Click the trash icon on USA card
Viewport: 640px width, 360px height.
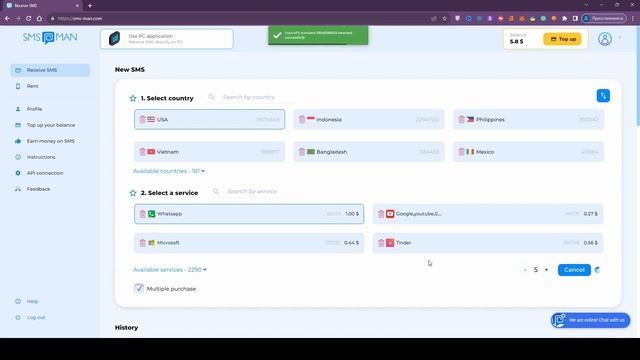(x=142, y=119)
